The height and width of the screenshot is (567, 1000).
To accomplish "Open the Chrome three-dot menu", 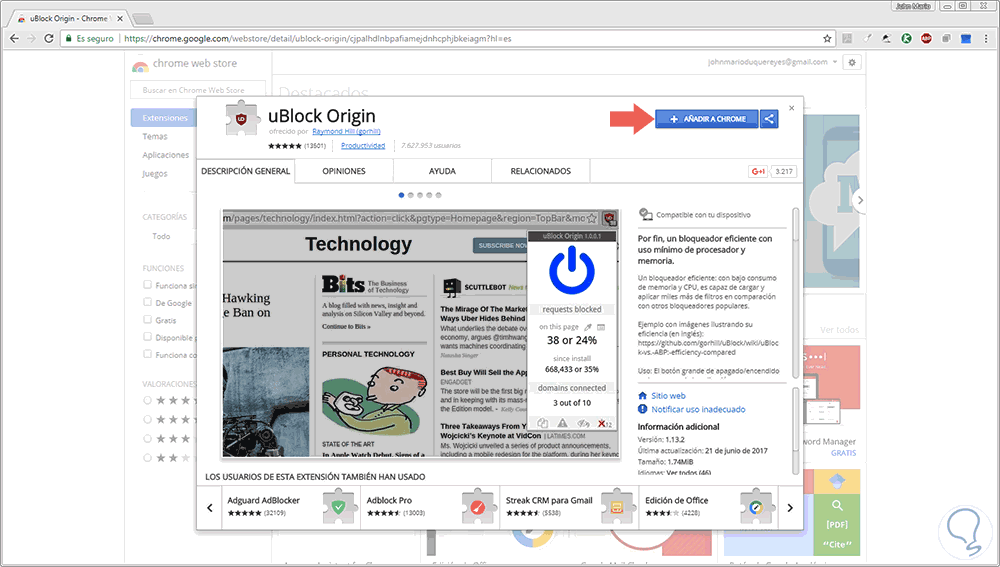I will pos(984,38).
